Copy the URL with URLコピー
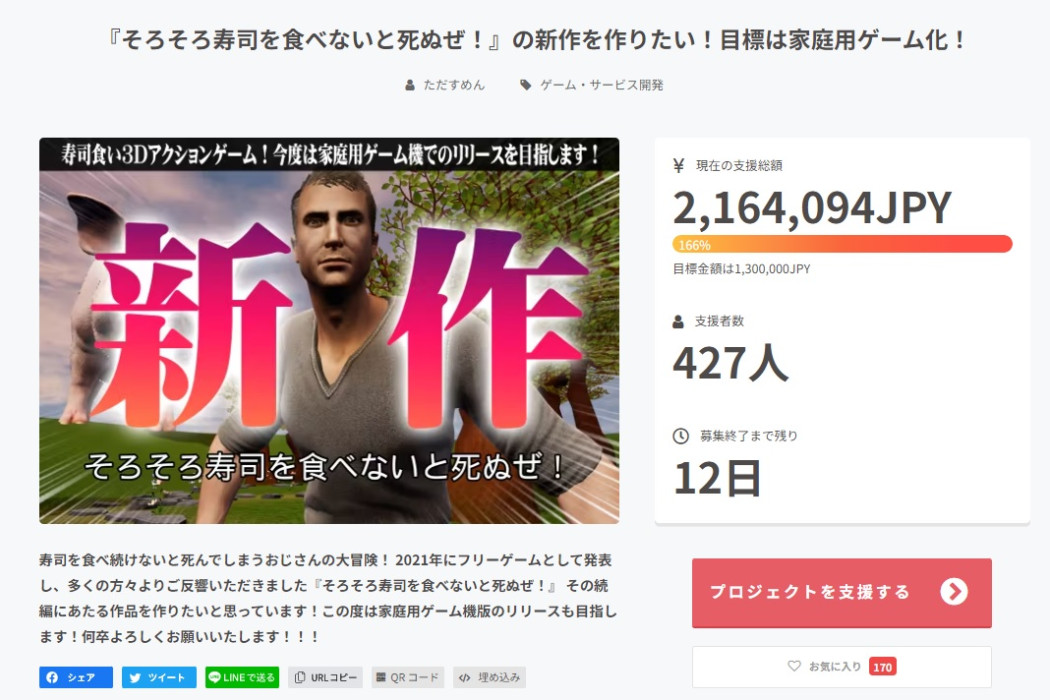Screen dimensions: 1050x700 pyautogui.click(x=326, y=677)
